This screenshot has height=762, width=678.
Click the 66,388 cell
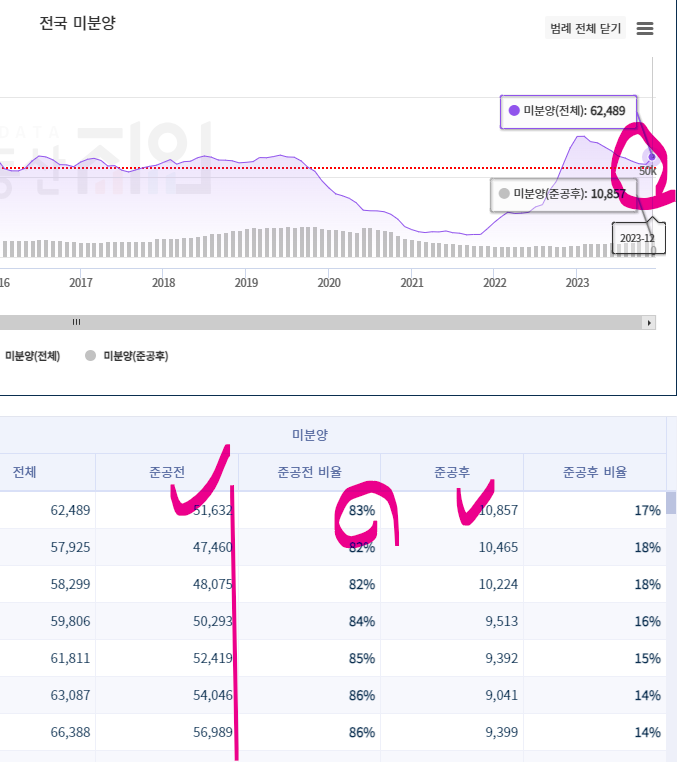(70, 732)
